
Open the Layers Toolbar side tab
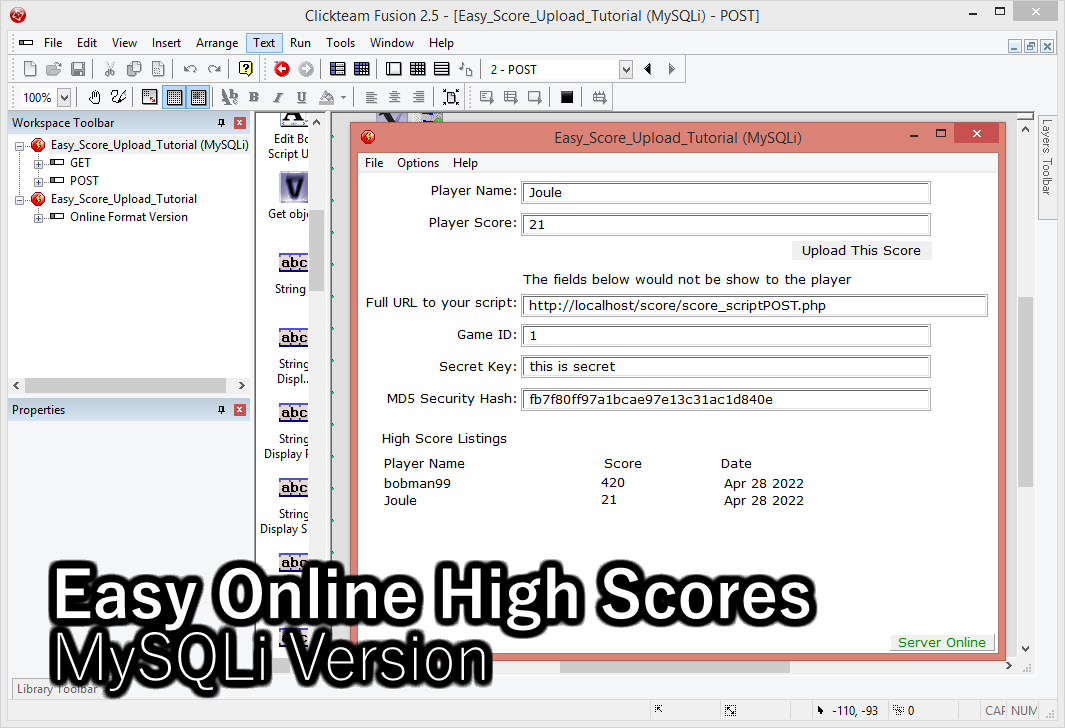[x=1047, y=166]
